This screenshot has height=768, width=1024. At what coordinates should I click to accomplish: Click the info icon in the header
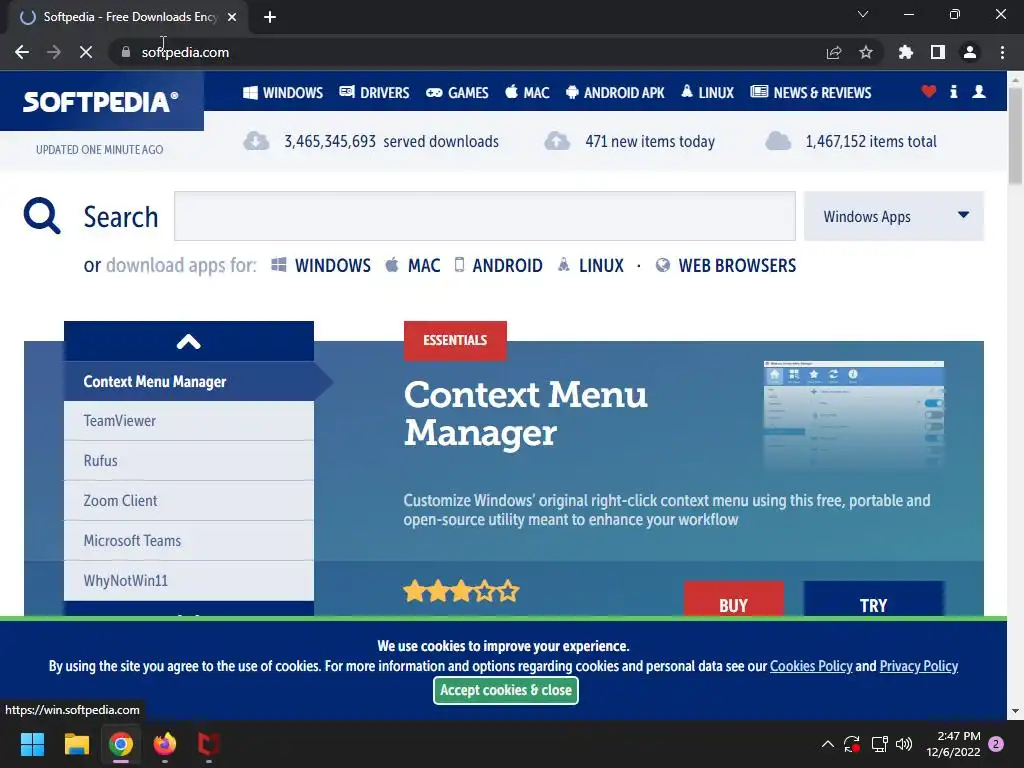(953, 92)
